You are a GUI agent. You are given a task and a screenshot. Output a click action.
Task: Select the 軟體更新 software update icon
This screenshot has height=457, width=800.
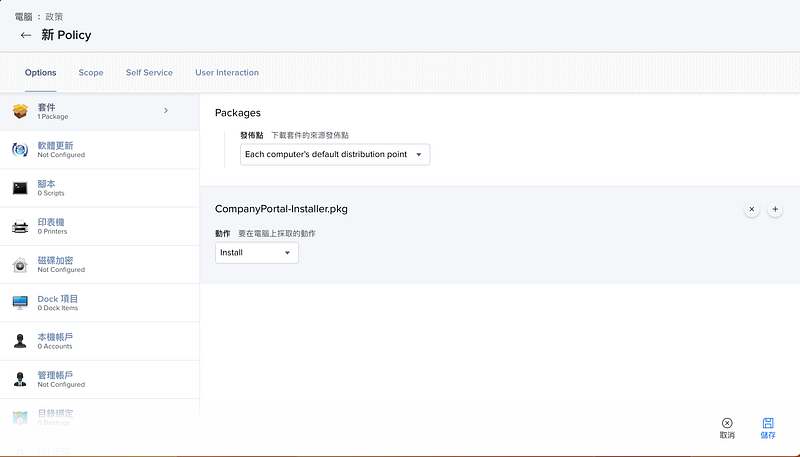20,150
